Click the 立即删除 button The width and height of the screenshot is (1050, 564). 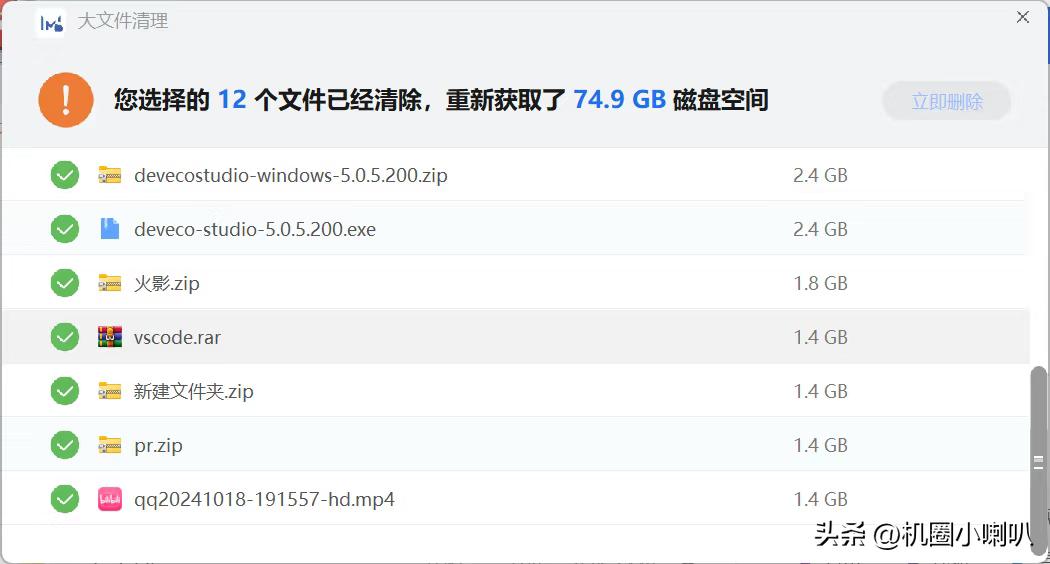pos(947,101)
